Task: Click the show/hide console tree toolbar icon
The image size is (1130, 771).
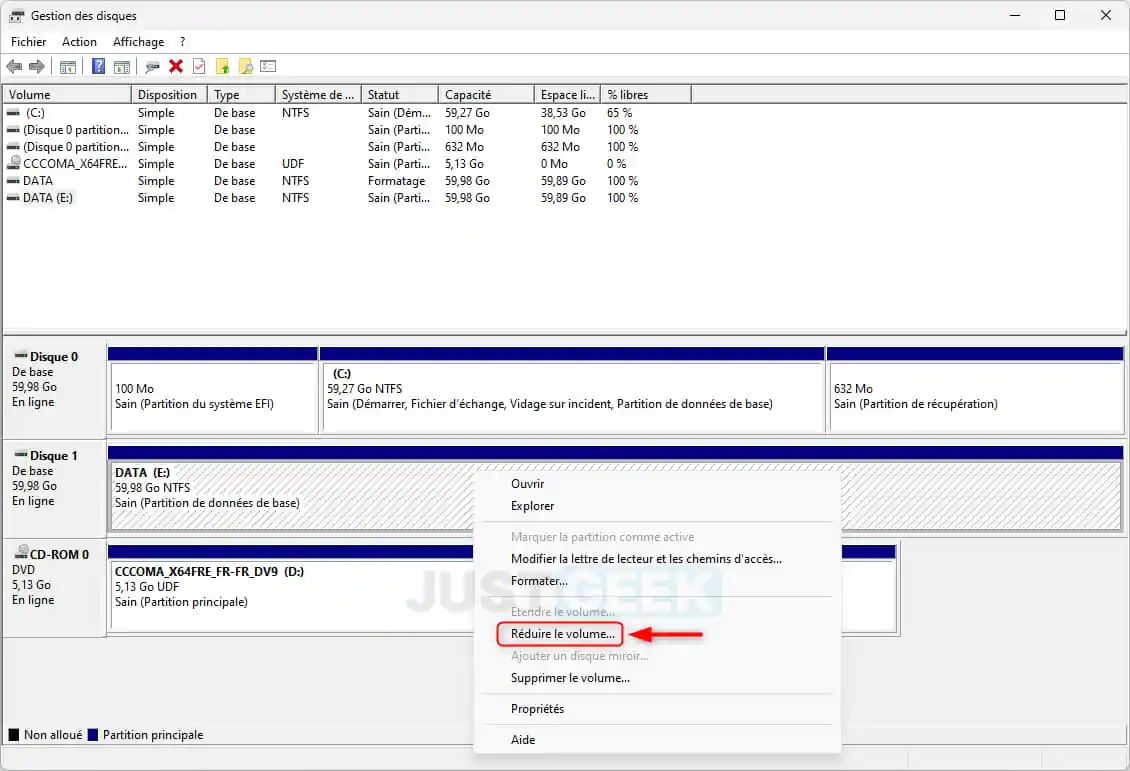Action: click(68, 67)
